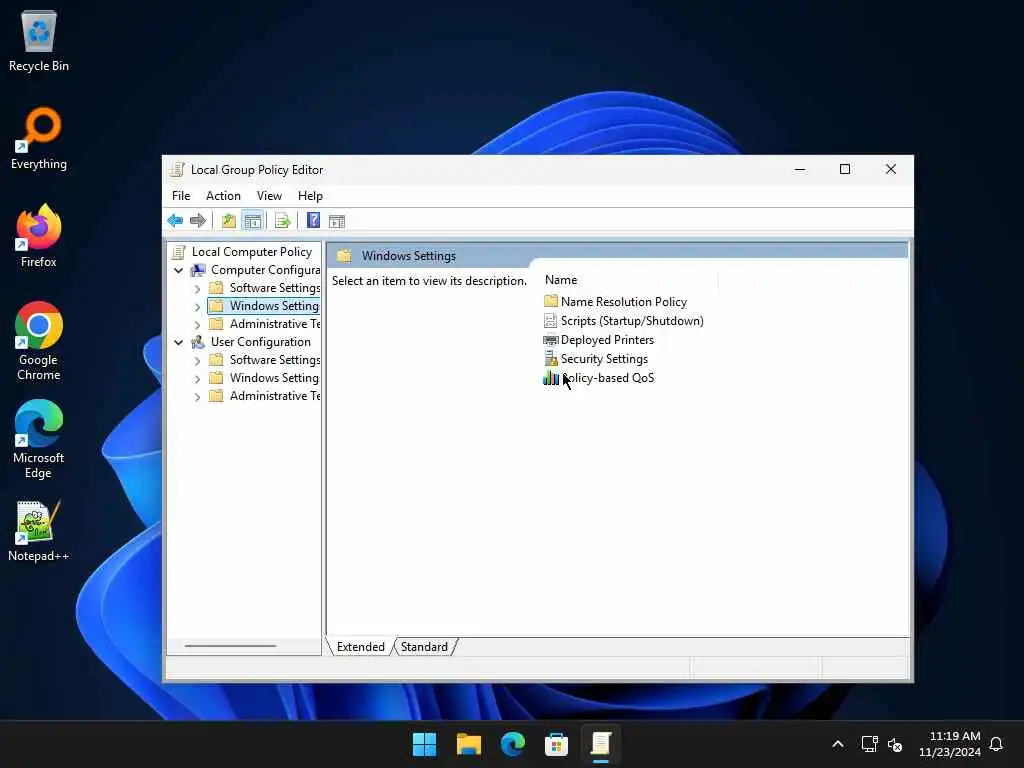Expand Software Settings under Computer Configuration
The height and width of the screenshot is (768, 1024).
(x=197, y=288)
